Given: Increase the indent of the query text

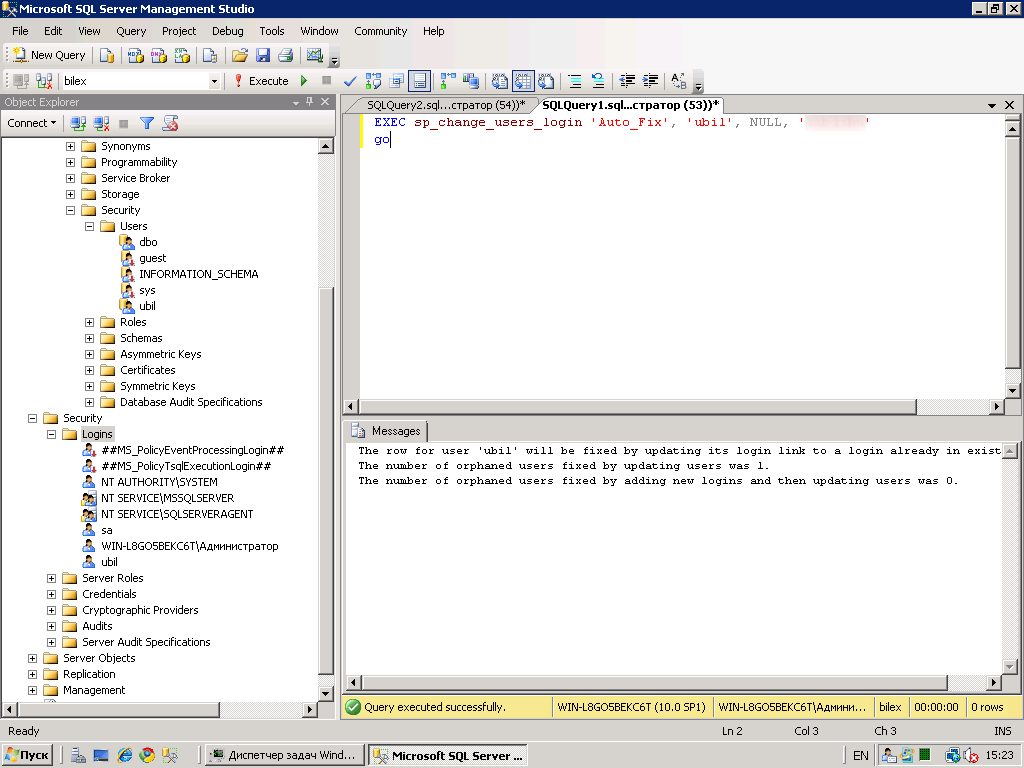Looking at the screenshot, I should [x=650, y=81].
